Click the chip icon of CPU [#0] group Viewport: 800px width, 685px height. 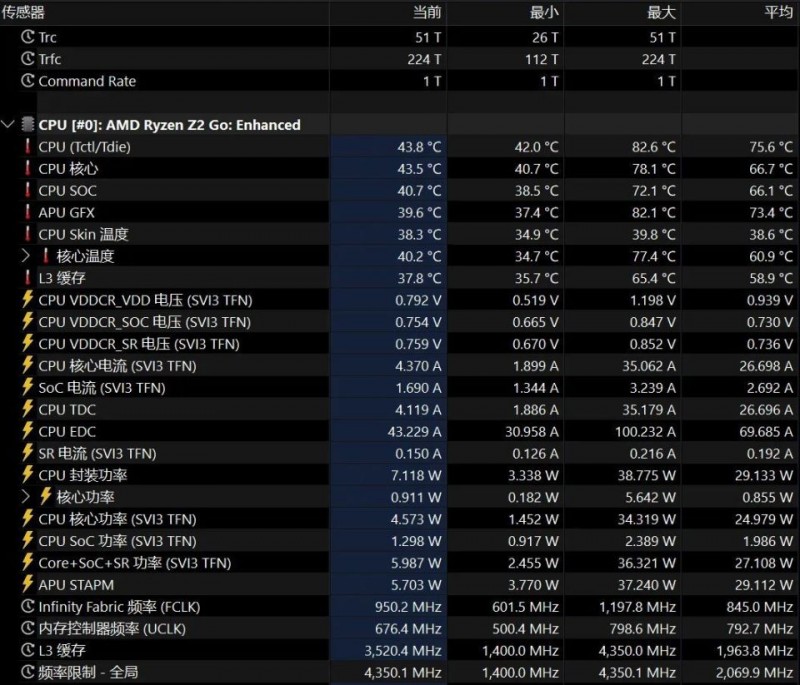tap(27, 125)
